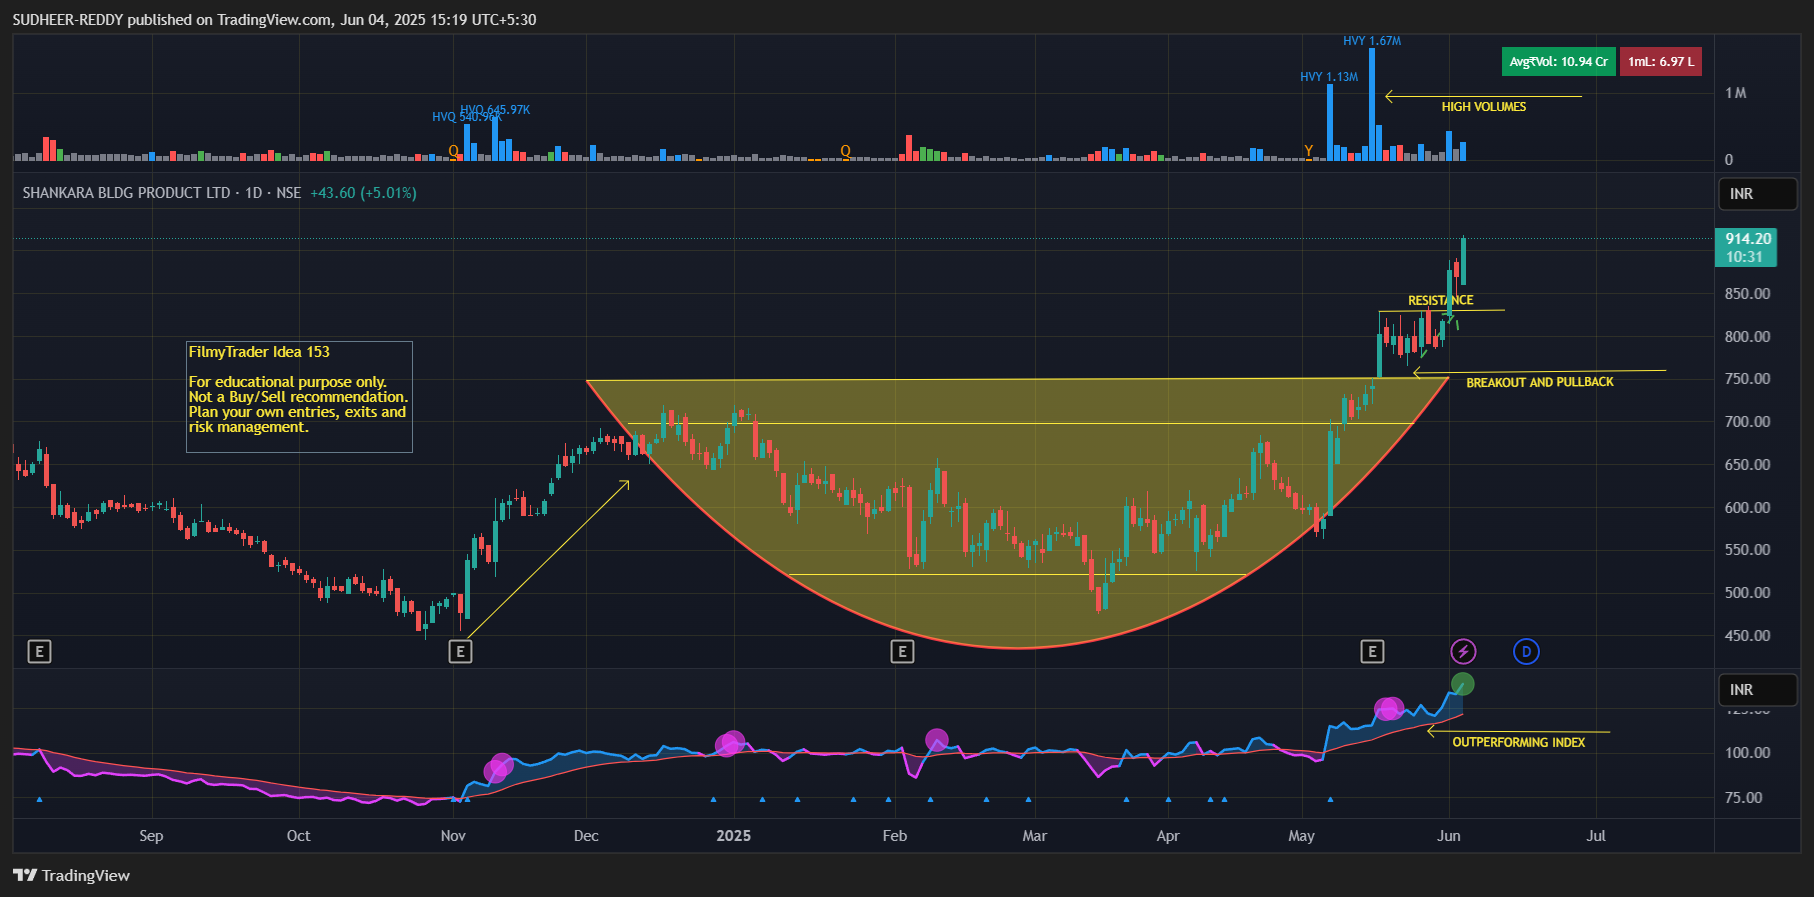Click the 850.00 price axis label
This screenshot has width=1814, height=897.
(1747, 294)
